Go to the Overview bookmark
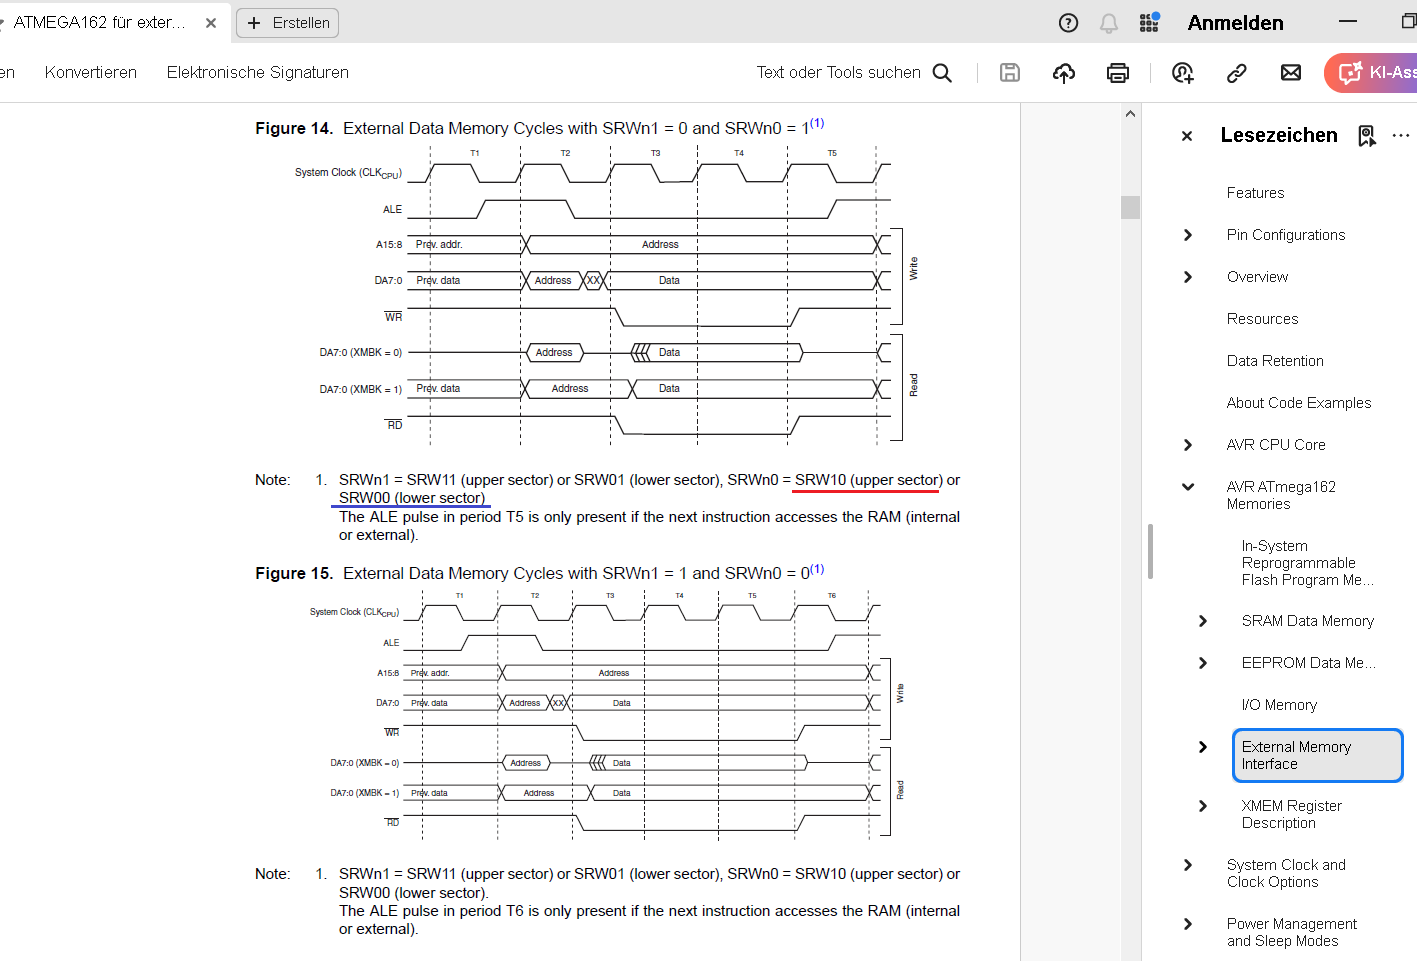 1258,277
